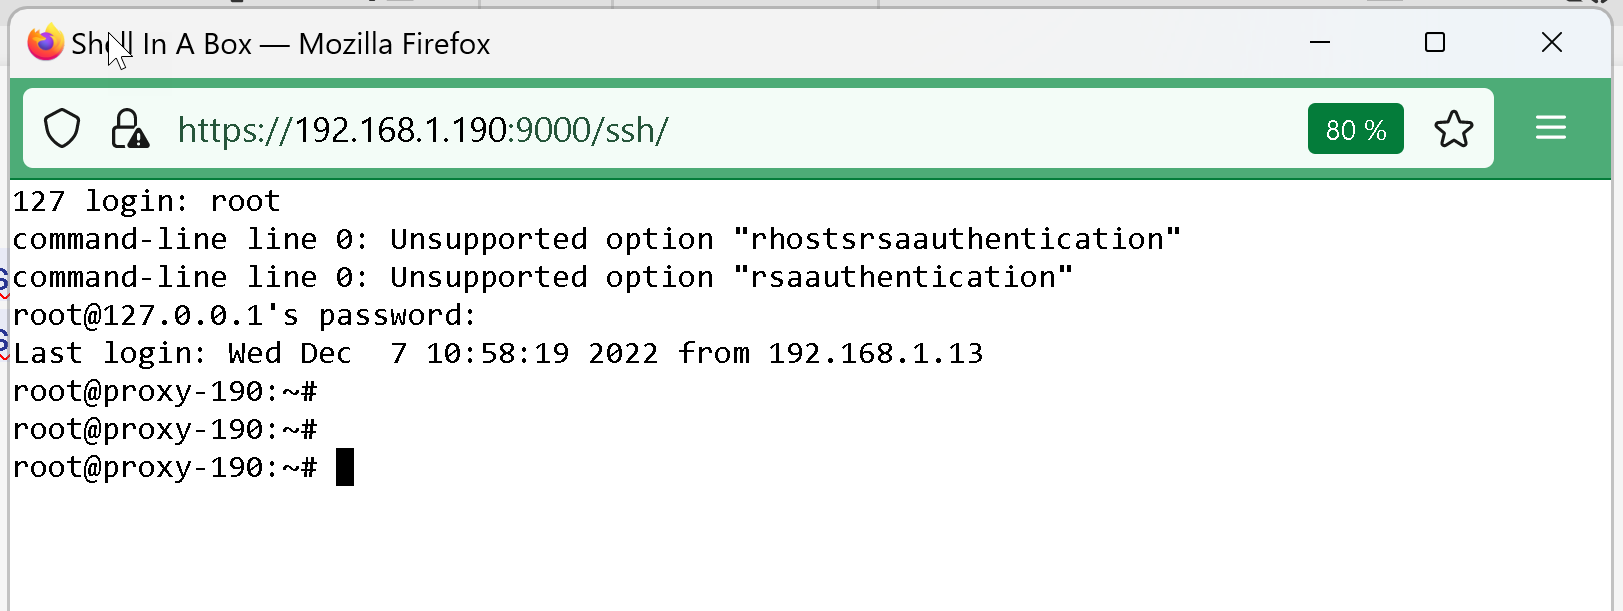Click the unsupported "rsaauthentication" option line
Viewport: 1623px width, 611px height.
pyautogui.click(x=540, y=278)
